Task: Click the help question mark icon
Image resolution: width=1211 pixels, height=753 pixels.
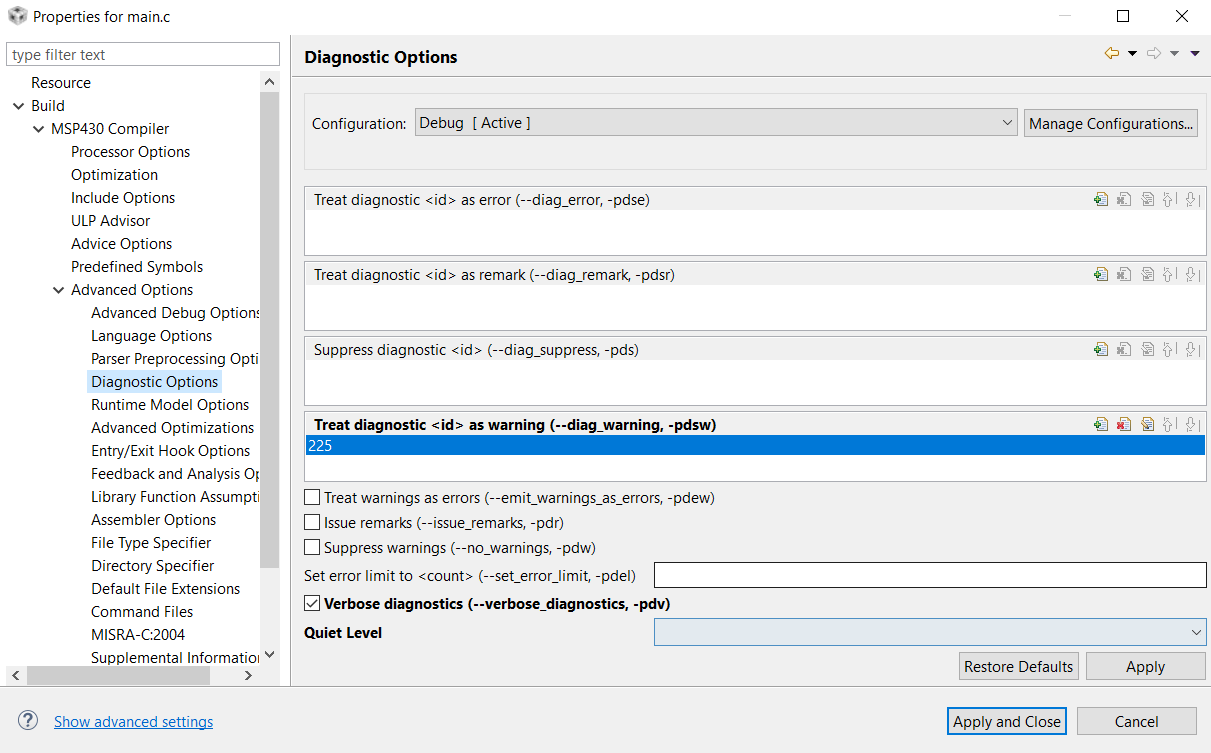Action: pos(28,721)
